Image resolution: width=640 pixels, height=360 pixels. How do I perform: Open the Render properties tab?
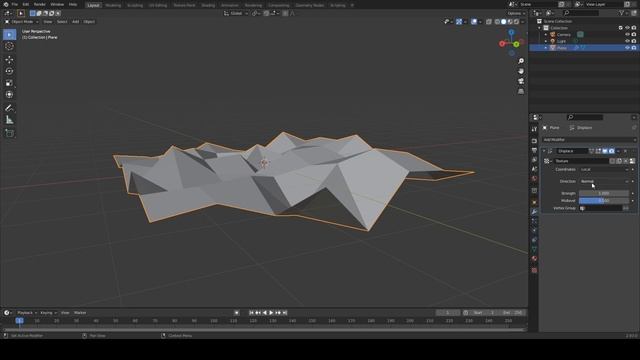[x=534, y=141]
